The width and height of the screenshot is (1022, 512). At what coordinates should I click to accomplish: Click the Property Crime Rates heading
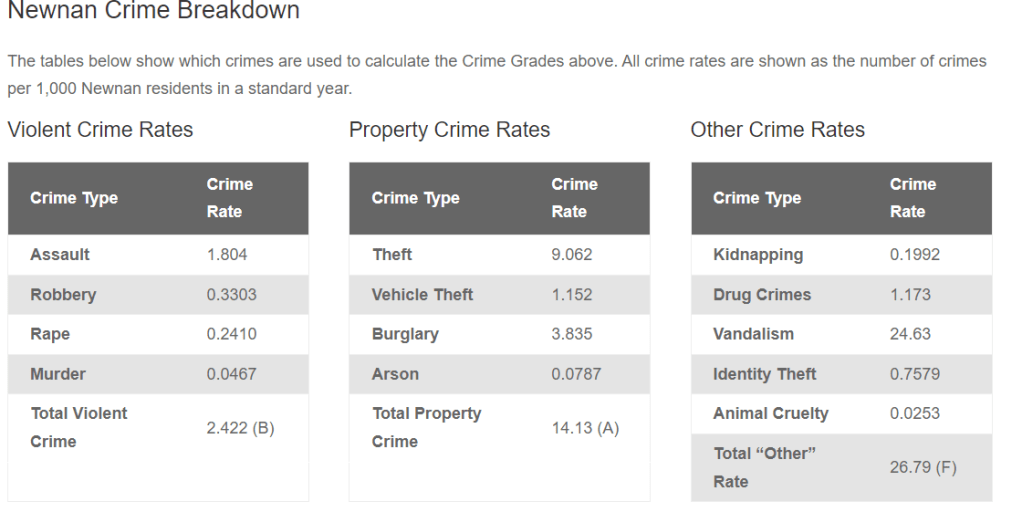point(449,130)
